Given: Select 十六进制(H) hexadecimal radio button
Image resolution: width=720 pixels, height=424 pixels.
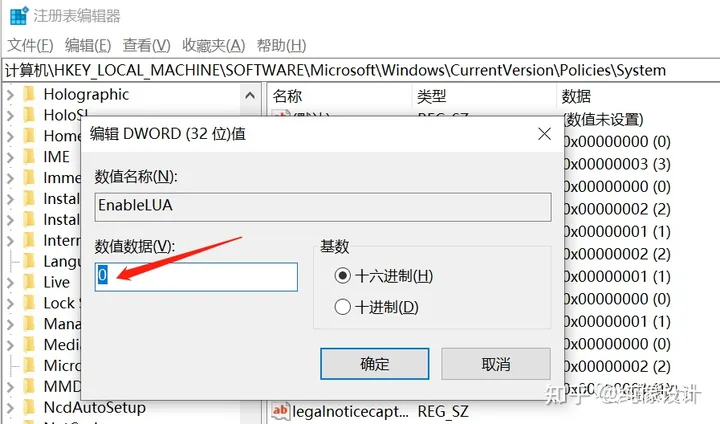Looking at the screenshot, I should point(343,276).
